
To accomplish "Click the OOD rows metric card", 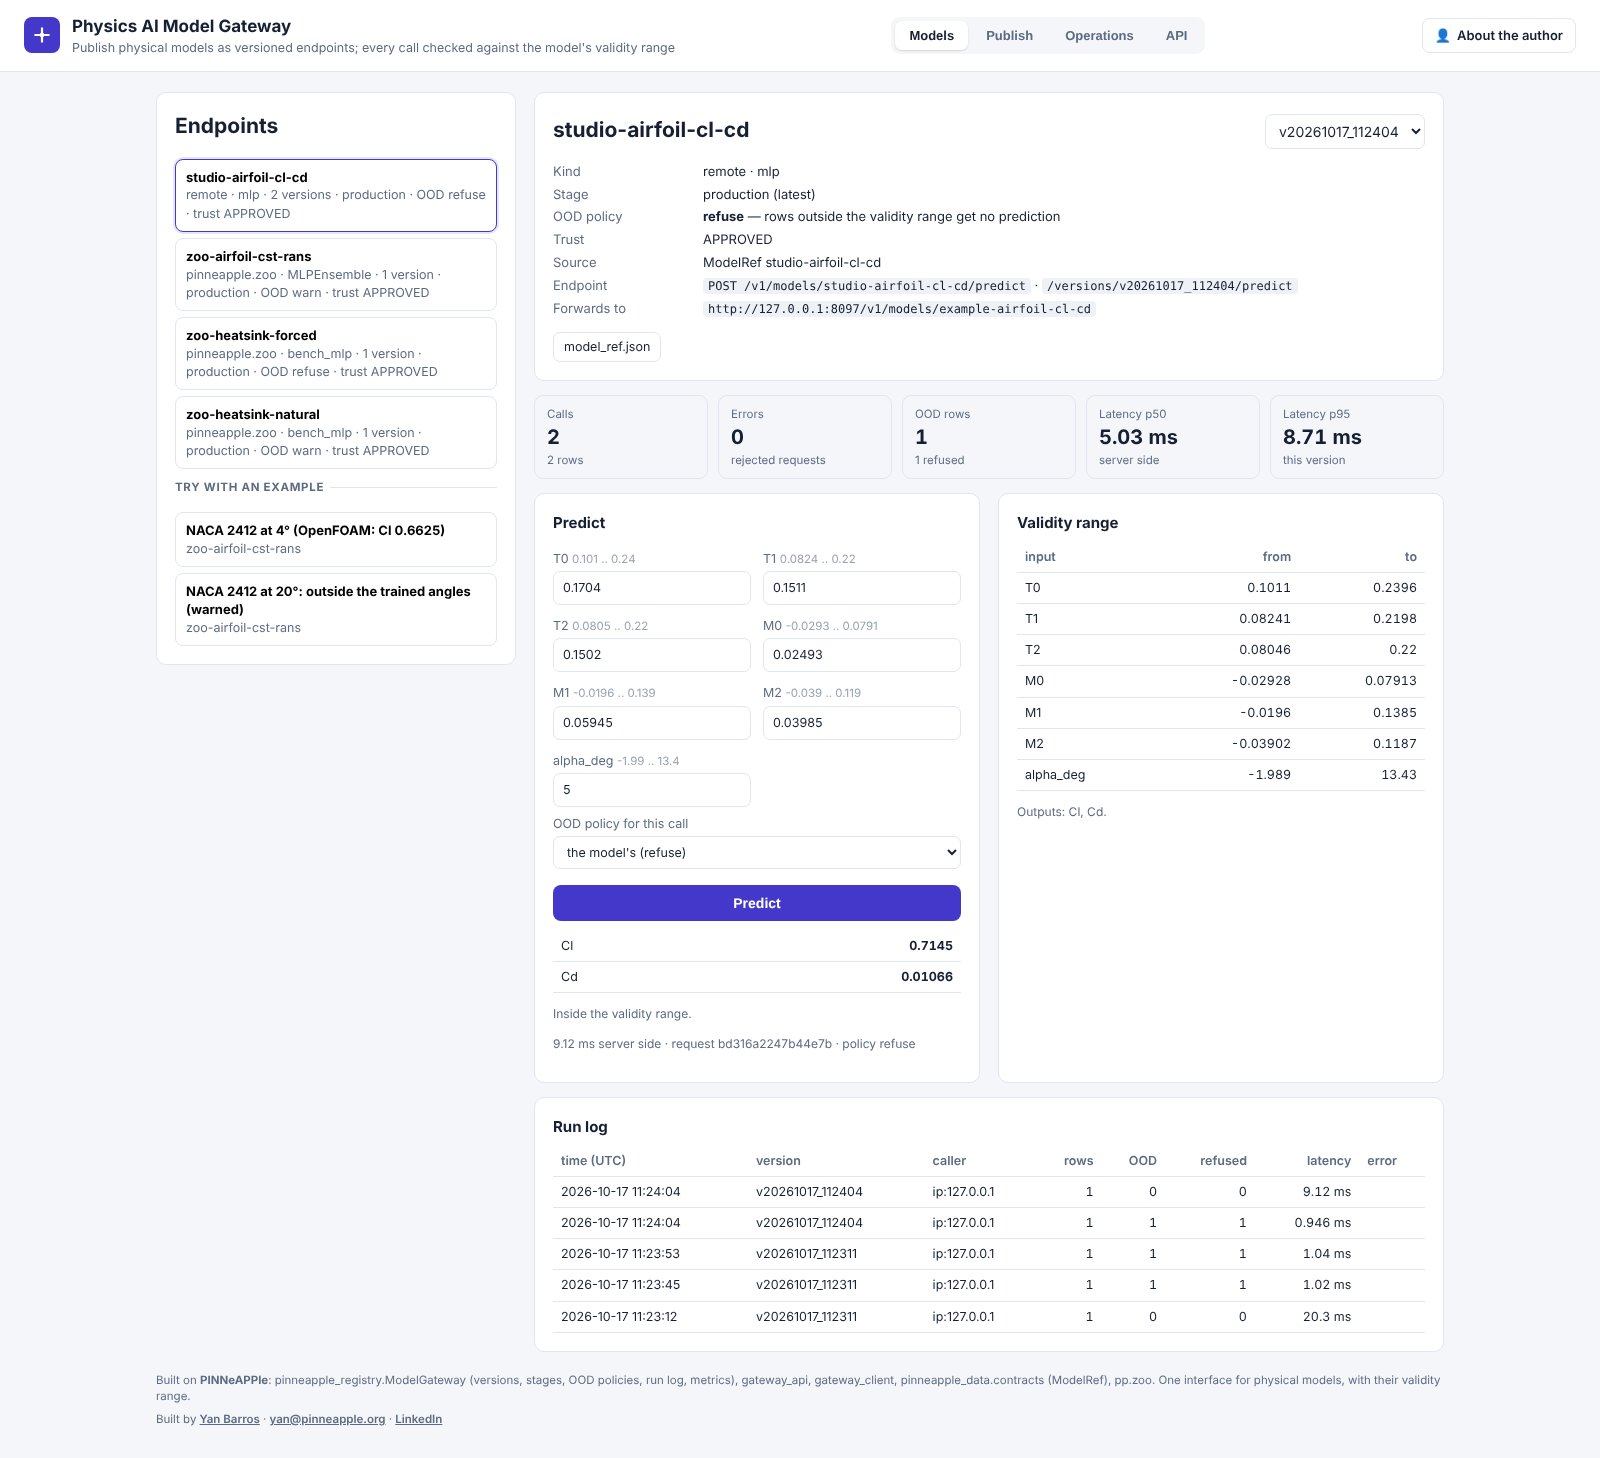I will click(989, 437).
